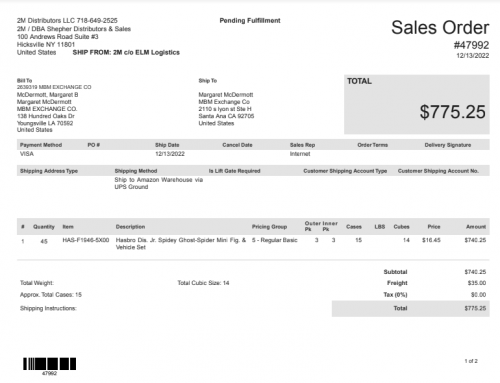Click Total Cubic Size: 14 text
500x383 pixels.
click(203, 283)
